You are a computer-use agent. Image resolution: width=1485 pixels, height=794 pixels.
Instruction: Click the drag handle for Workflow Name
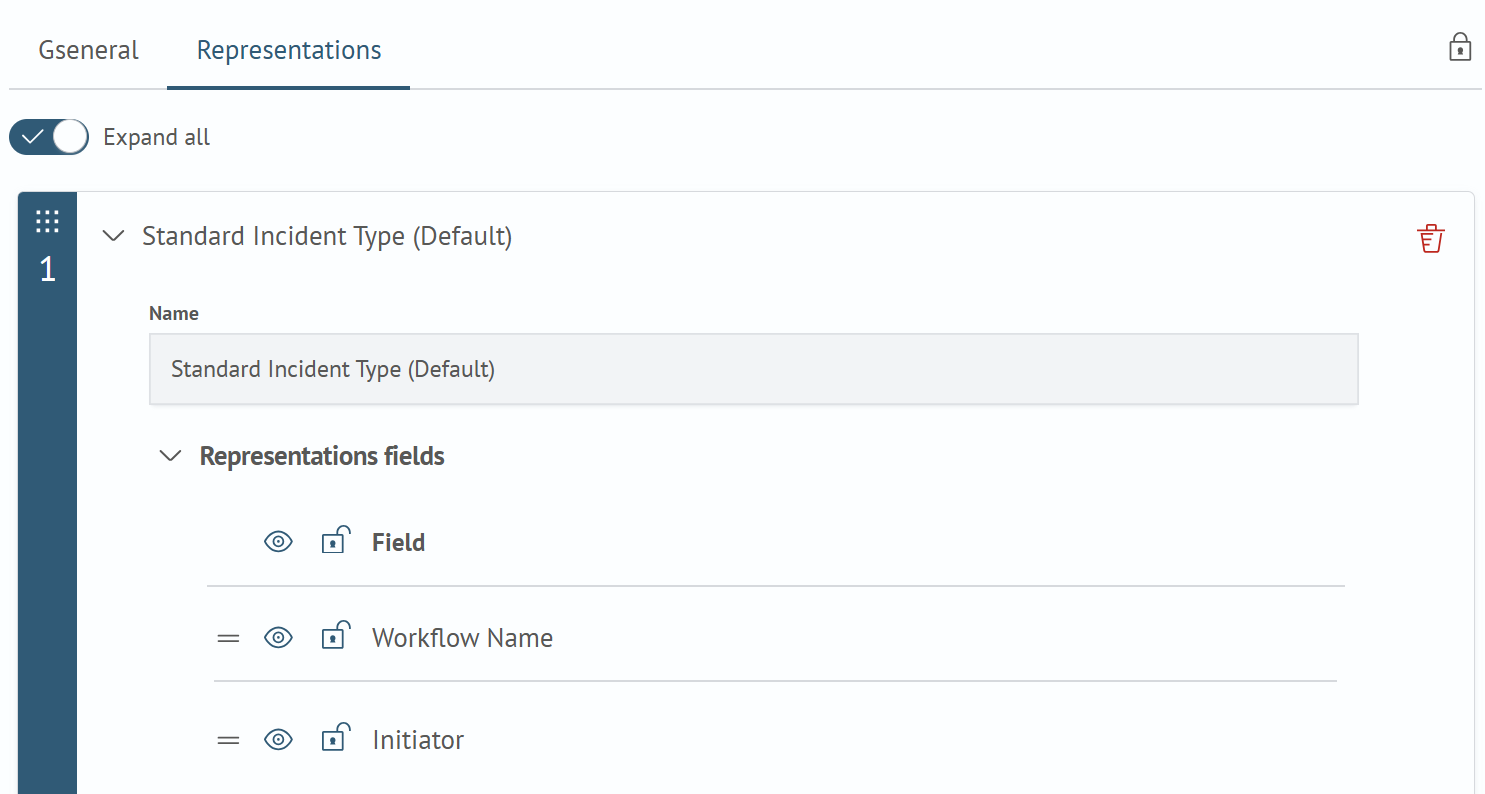[229, 638]
